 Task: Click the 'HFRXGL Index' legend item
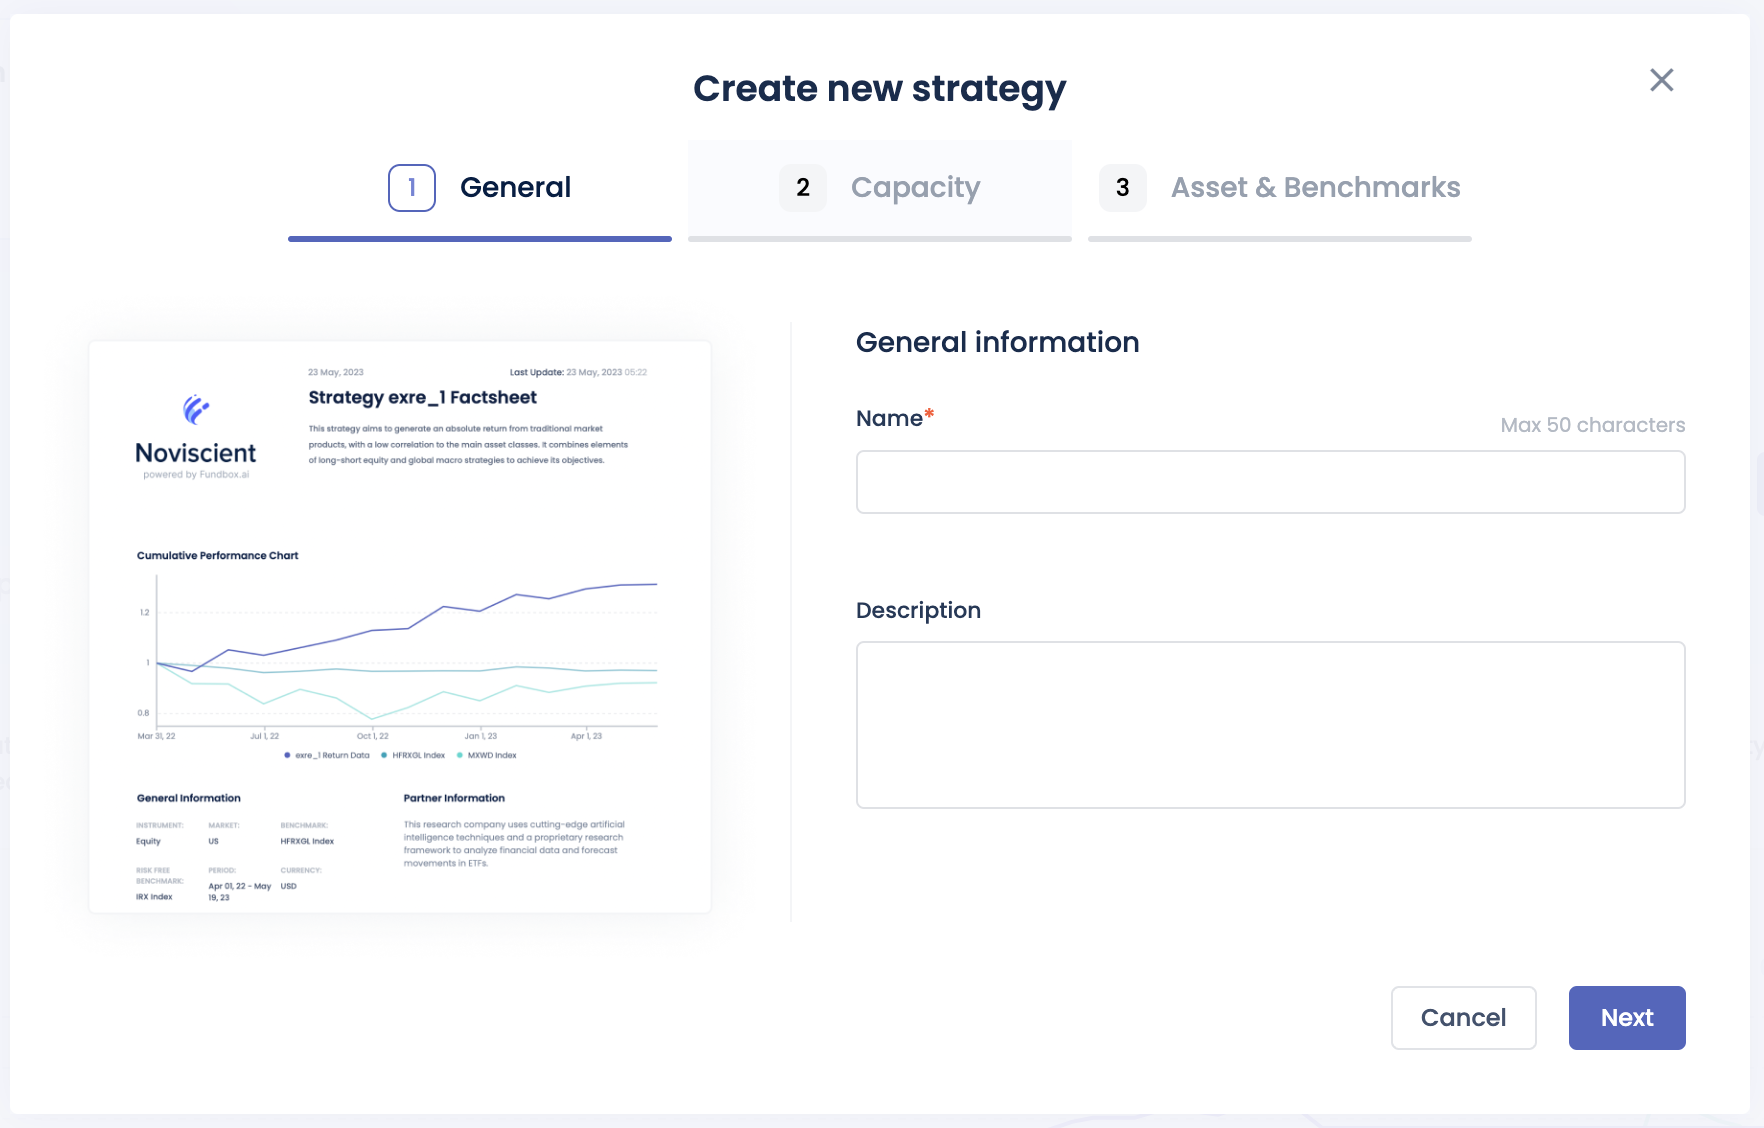[413, 755]
